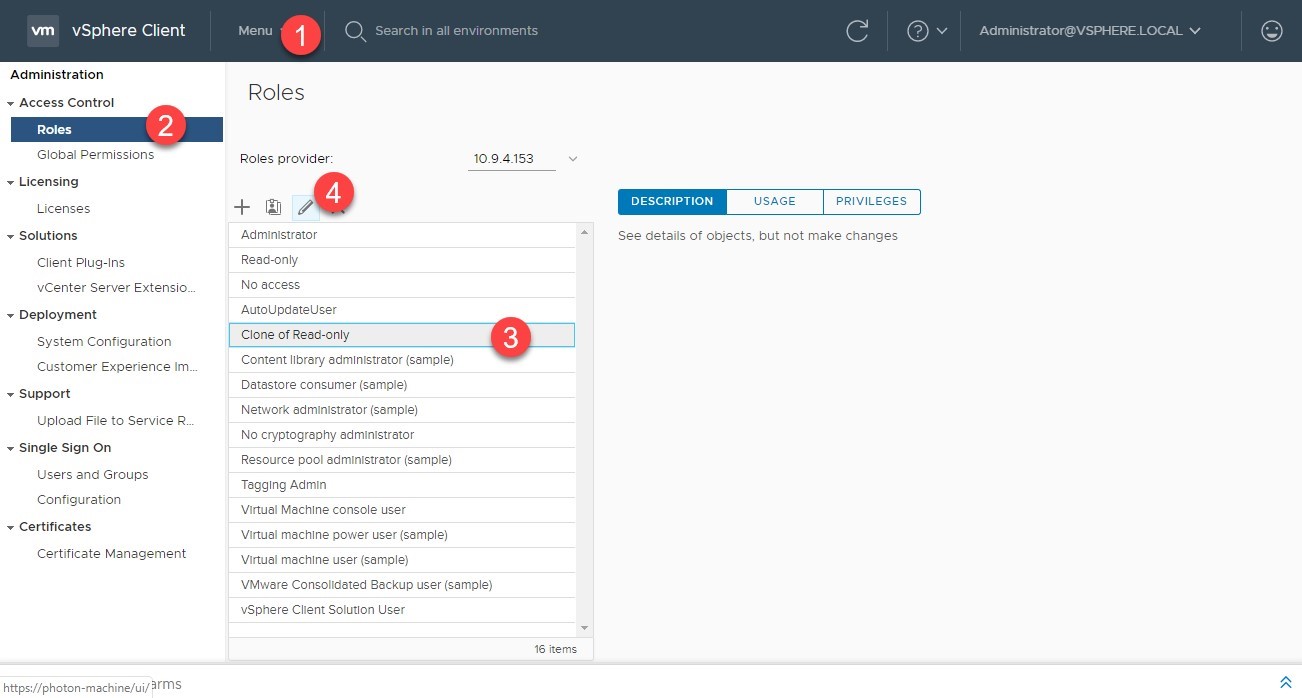The width and height of the screenshot is (1302, 698).
Task: Collapse the Access Control section
Action: point(13,102)
